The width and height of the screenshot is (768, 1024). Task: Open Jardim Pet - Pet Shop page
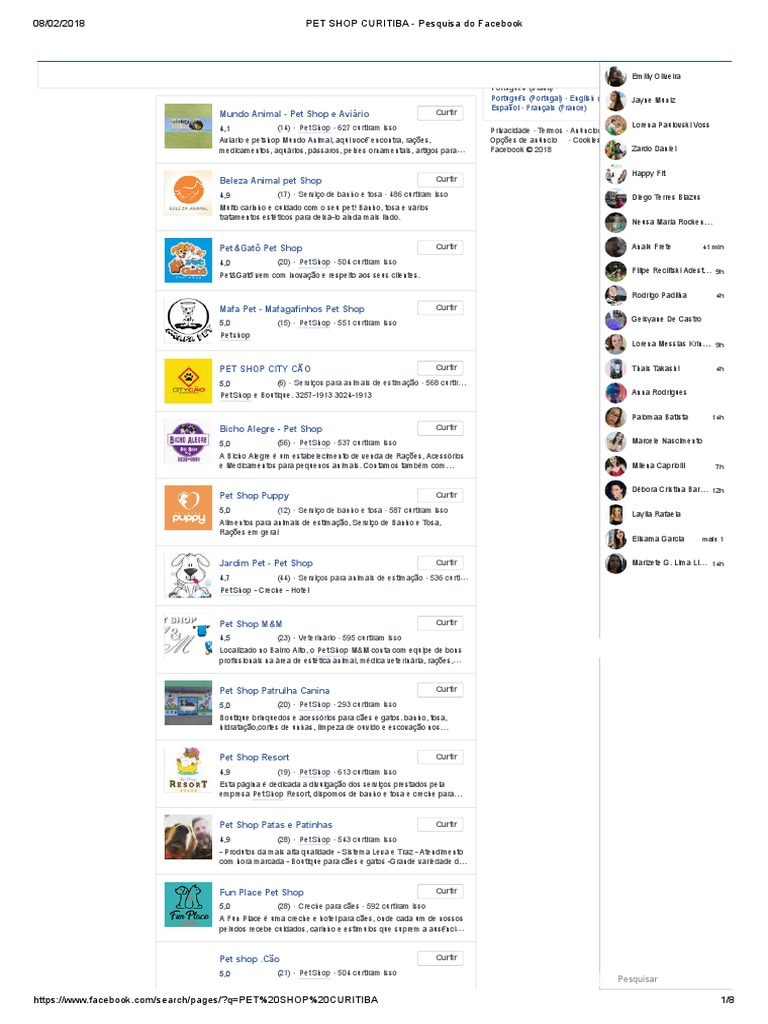[266, 563]
